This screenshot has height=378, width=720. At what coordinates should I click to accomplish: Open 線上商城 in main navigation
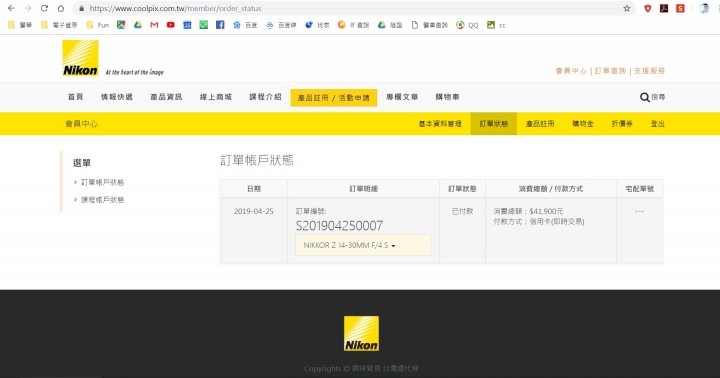pyautogui.click(x=216, y=97)
